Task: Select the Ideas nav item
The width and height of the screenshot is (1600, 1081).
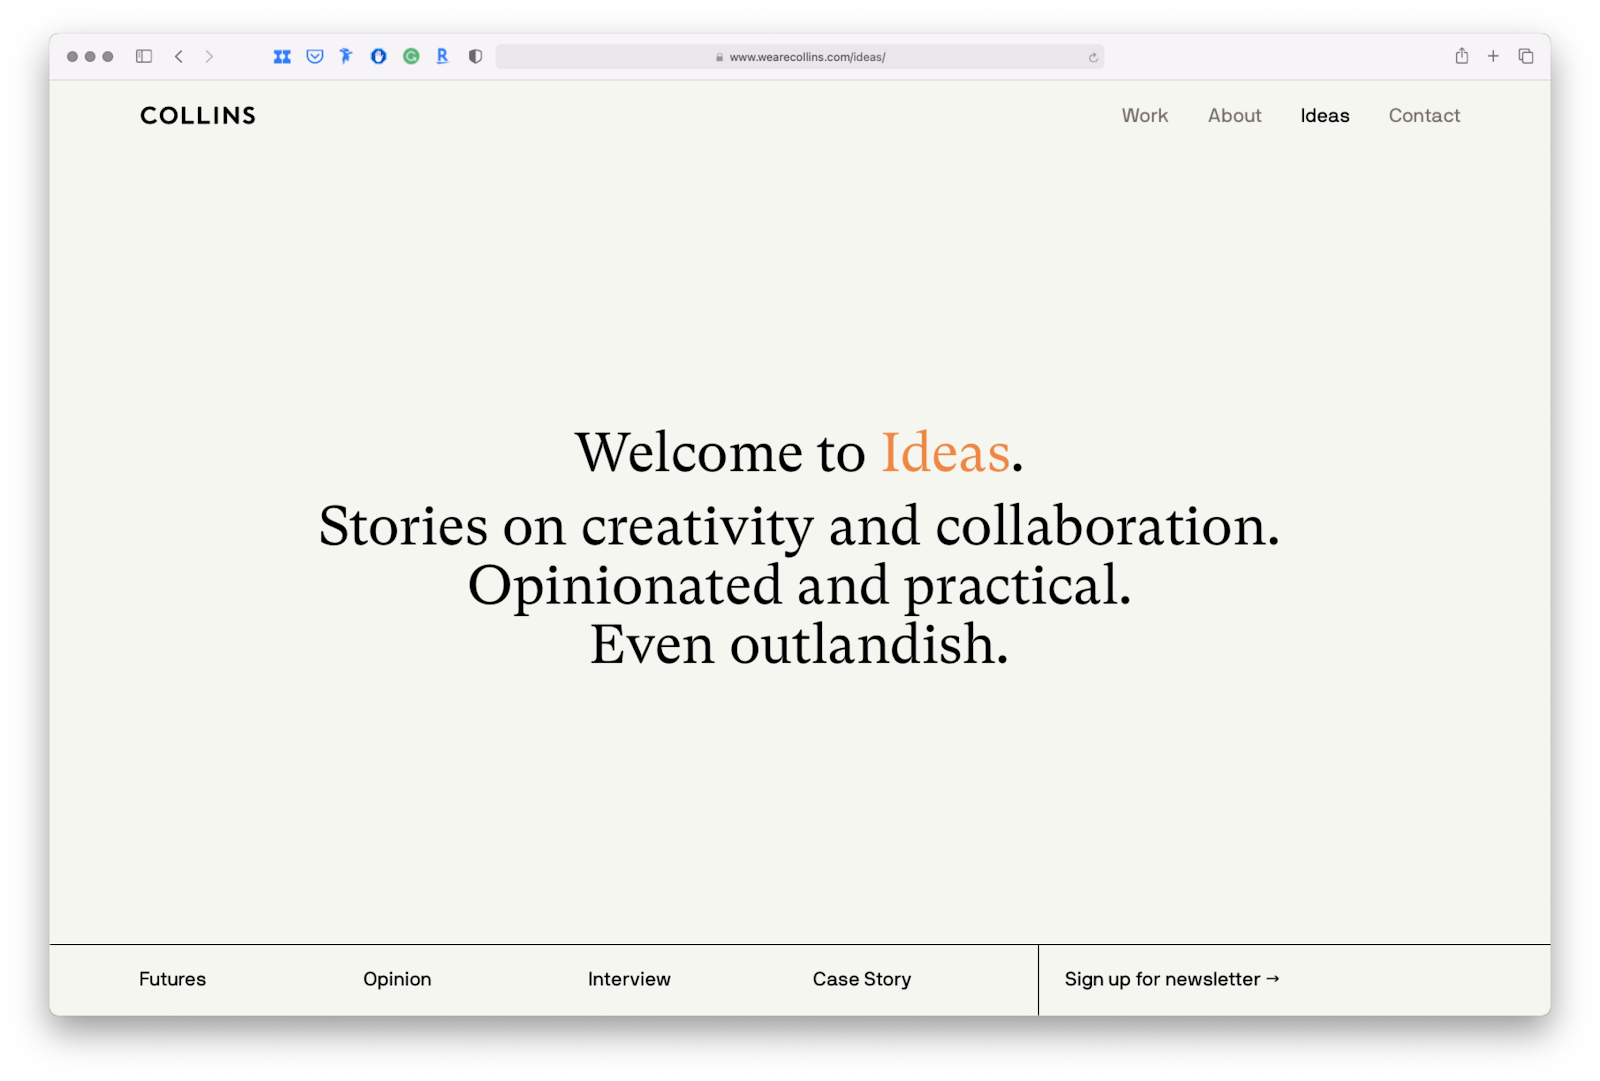Action: pos(1325,116)
